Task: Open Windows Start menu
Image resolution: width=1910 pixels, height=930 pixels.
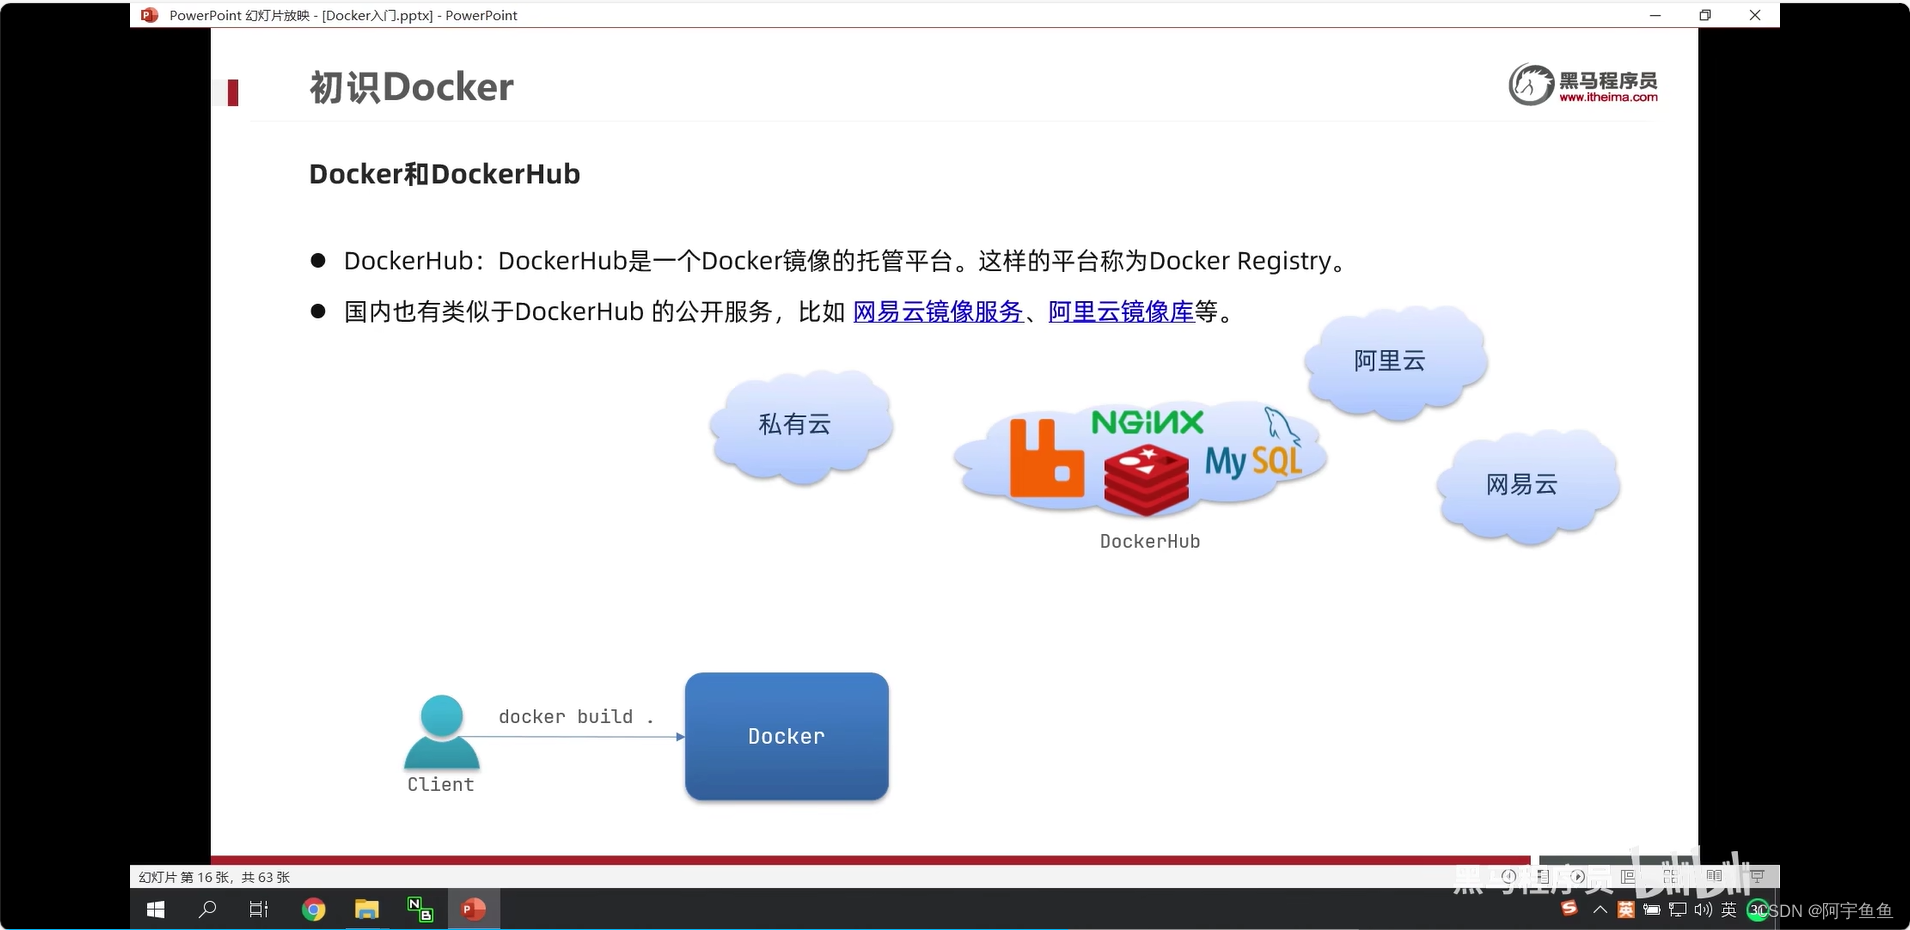Action: click(x=156, y=910)
